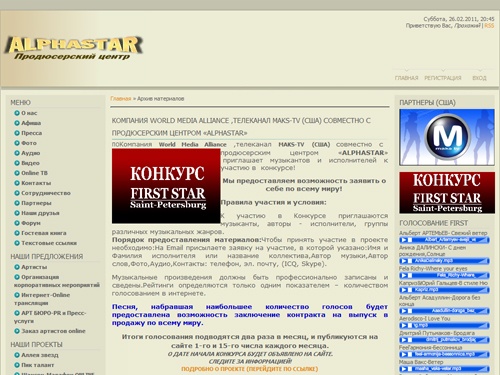Open the Конкурс First Star article image

pyautogui.click(x=166, y=186)
